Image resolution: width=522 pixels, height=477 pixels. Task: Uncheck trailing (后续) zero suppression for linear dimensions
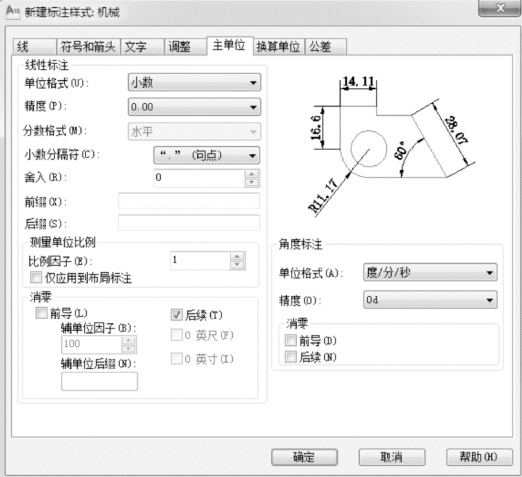pyautogui.click(x=177, y=315)
